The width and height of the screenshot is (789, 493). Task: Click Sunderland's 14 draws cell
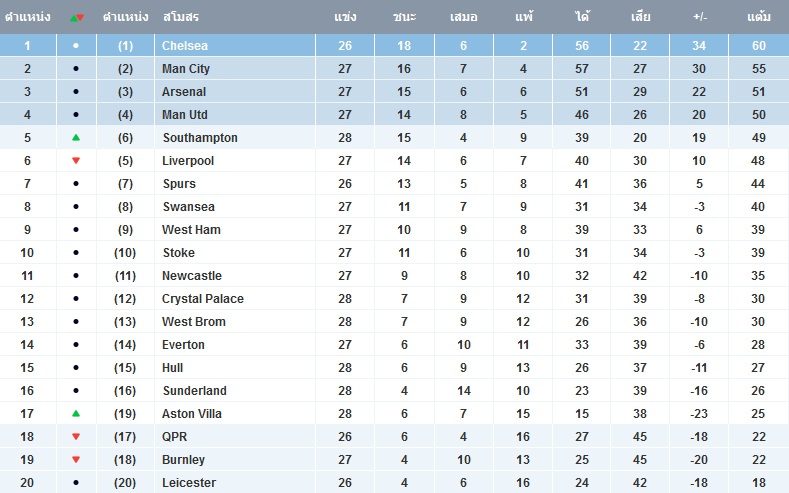click(464, 391)
